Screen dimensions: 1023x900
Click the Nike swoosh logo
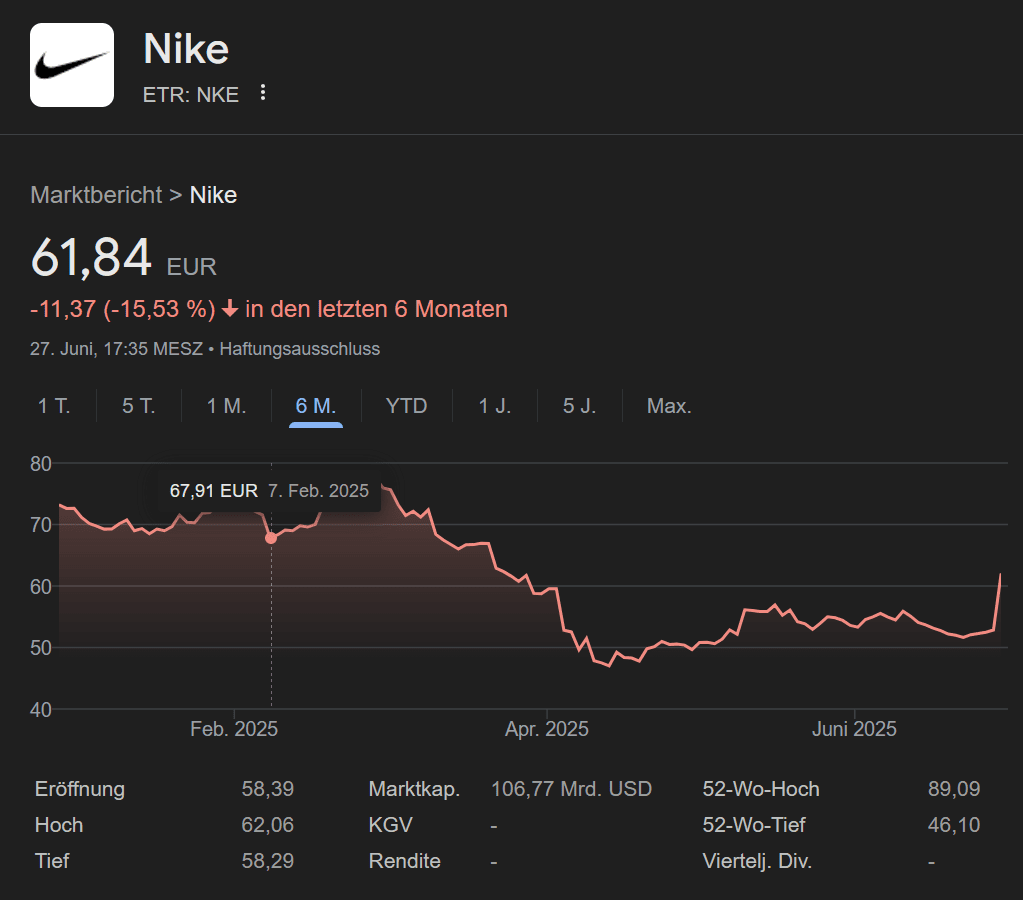(72, 65)
